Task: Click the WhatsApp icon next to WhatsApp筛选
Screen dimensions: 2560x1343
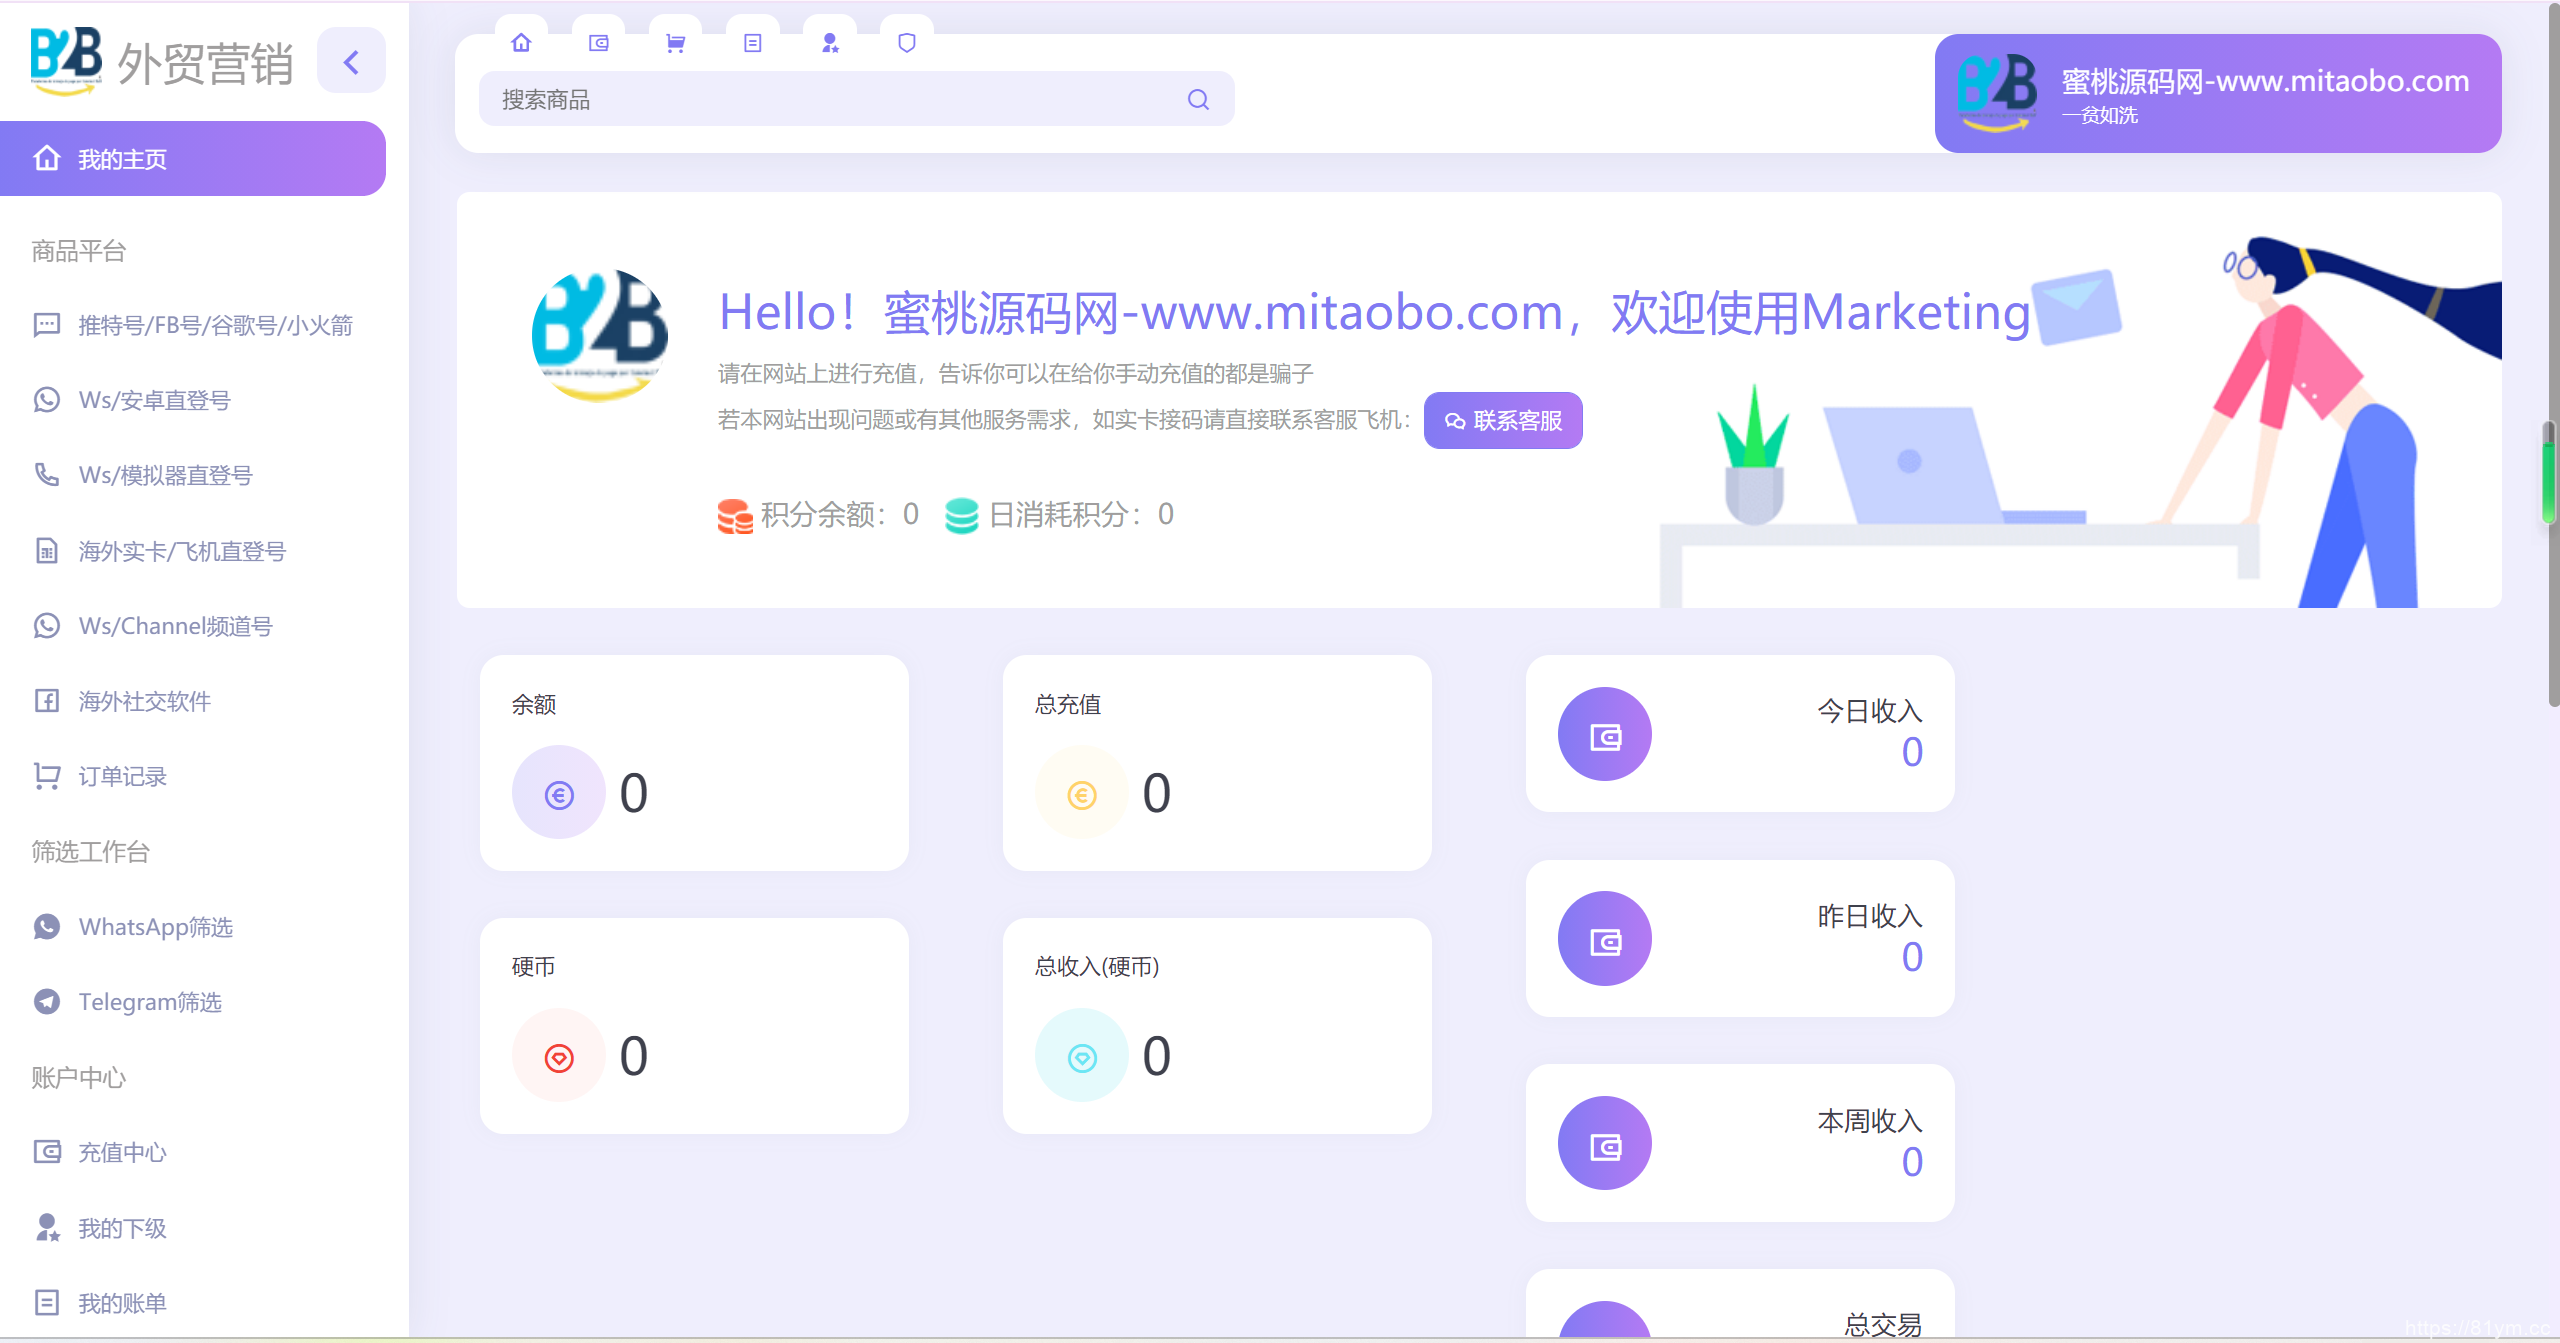Action: 46,927
